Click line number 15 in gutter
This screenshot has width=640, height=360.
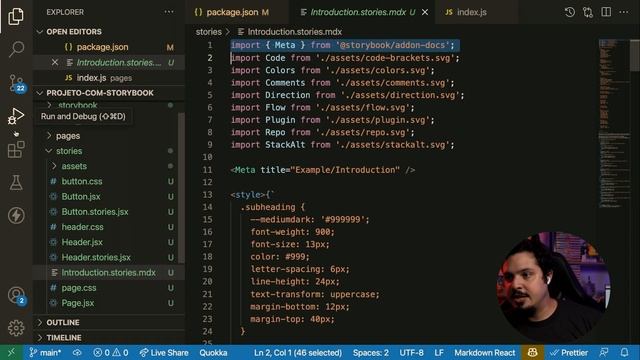click(x=207, y=220)
